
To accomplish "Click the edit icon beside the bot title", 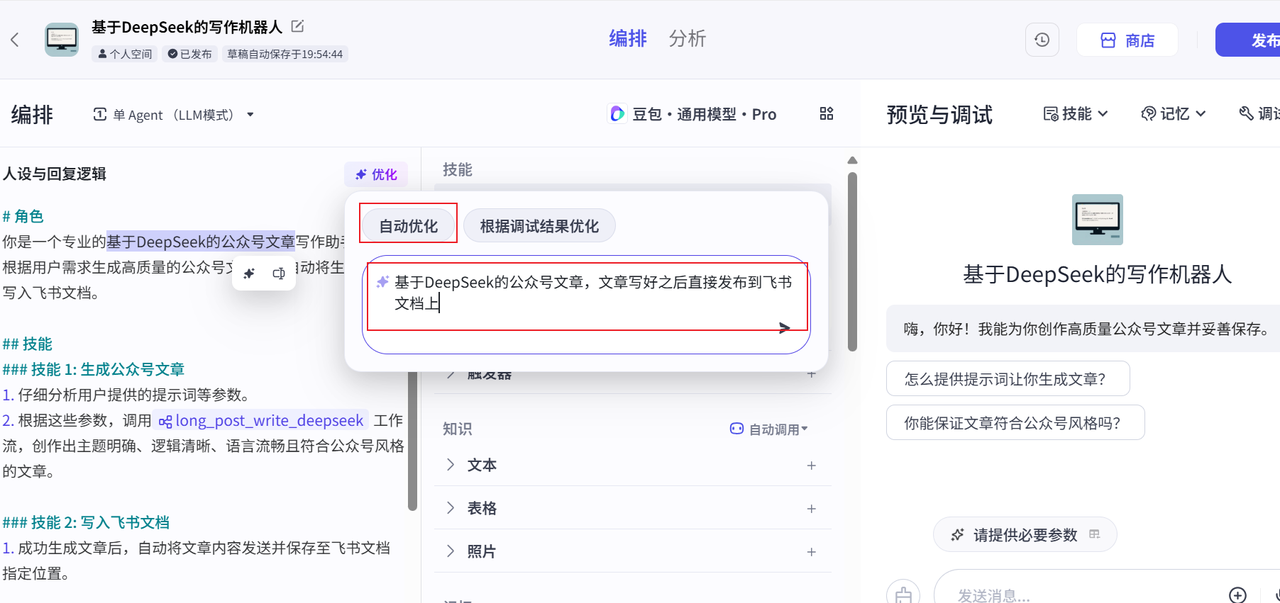I will 297,27.
